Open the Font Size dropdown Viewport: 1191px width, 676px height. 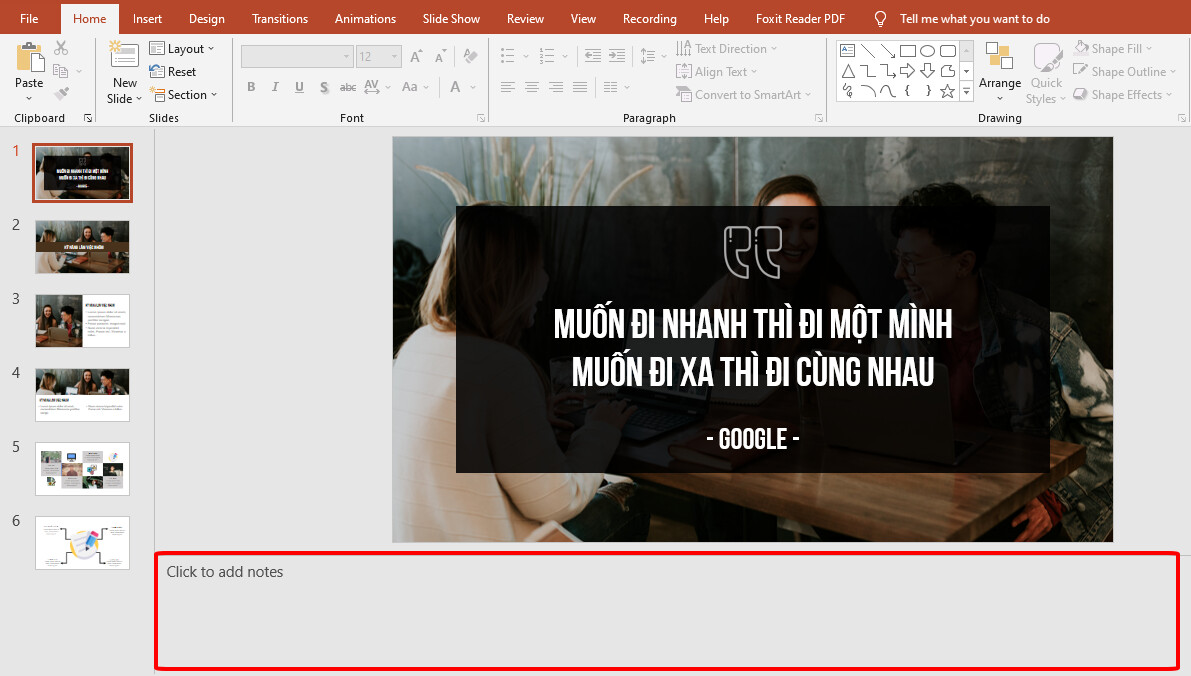point(393,56)
